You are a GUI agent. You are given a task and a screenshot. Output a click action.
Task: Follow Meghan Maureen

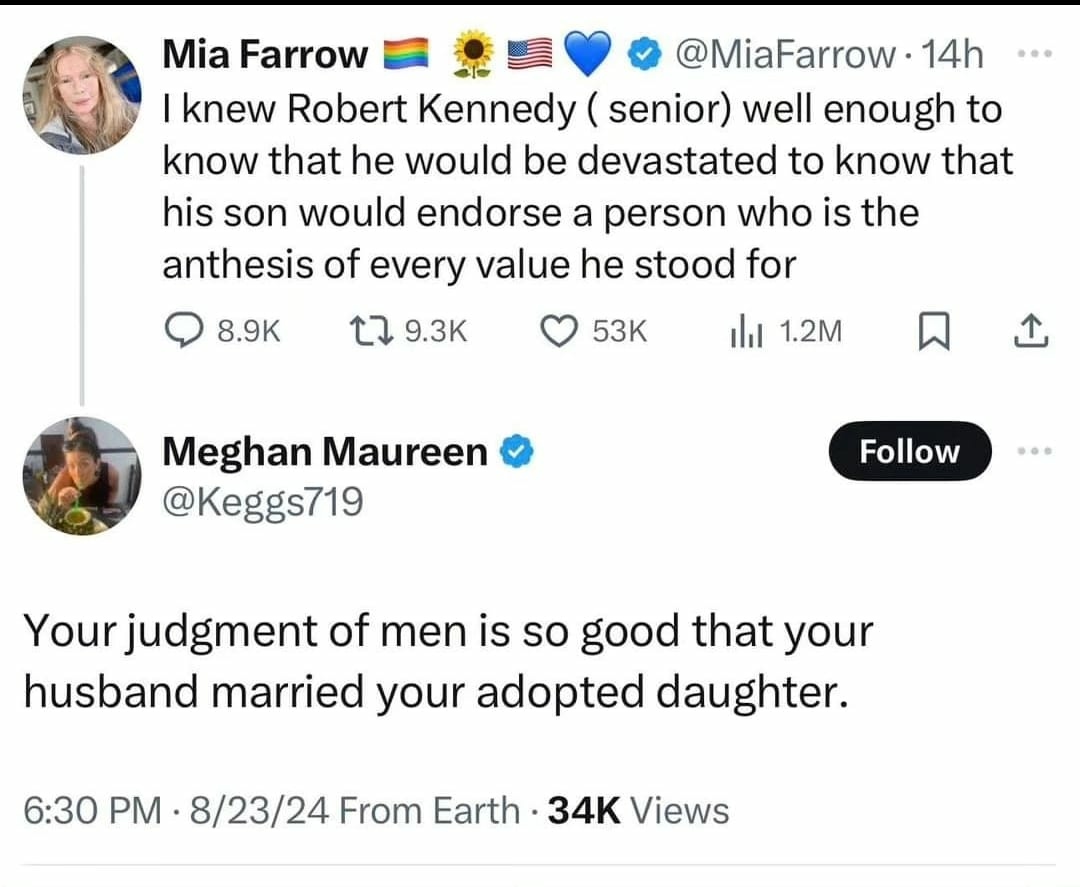(x=909, y=452)
